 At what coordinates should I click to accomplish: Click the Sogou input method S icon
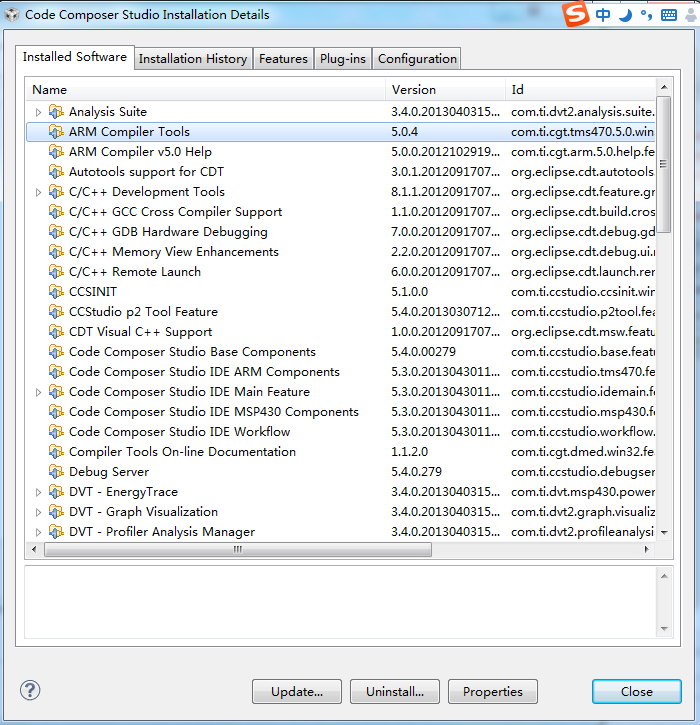click(x=576, y=14)
